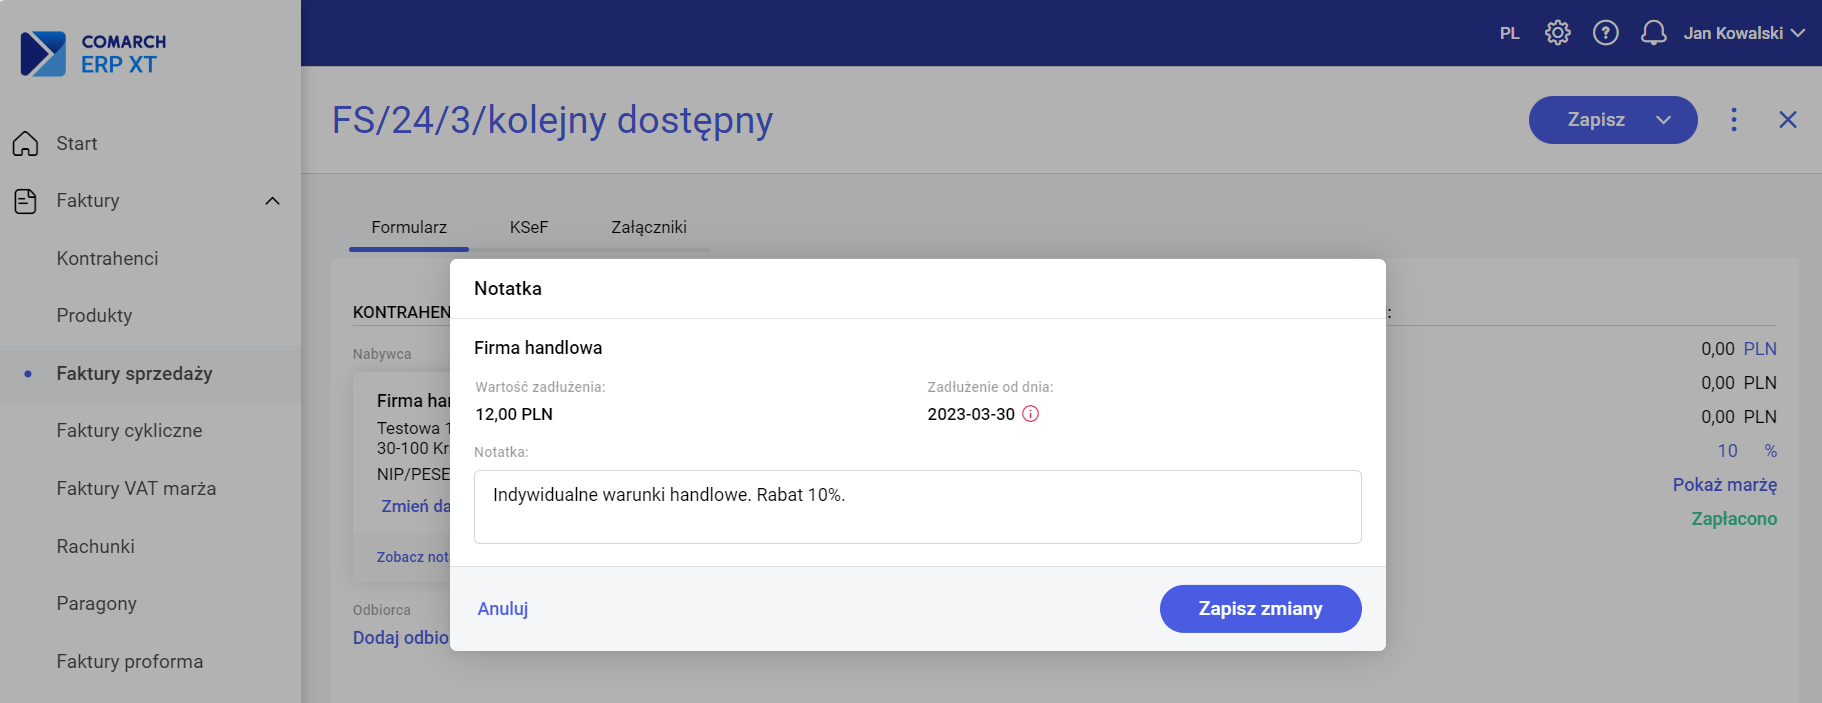Collapse the Faktury menu section
Viewport: 1822px width, 703px height.
point(272,201)
